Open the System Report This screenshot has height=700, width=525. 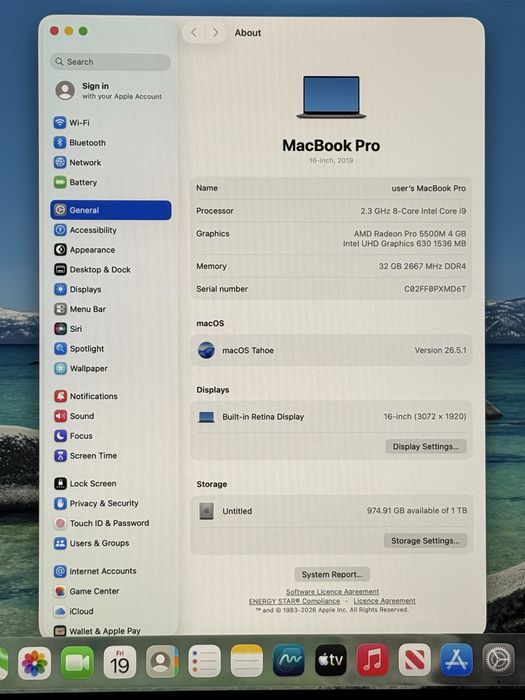332,575
